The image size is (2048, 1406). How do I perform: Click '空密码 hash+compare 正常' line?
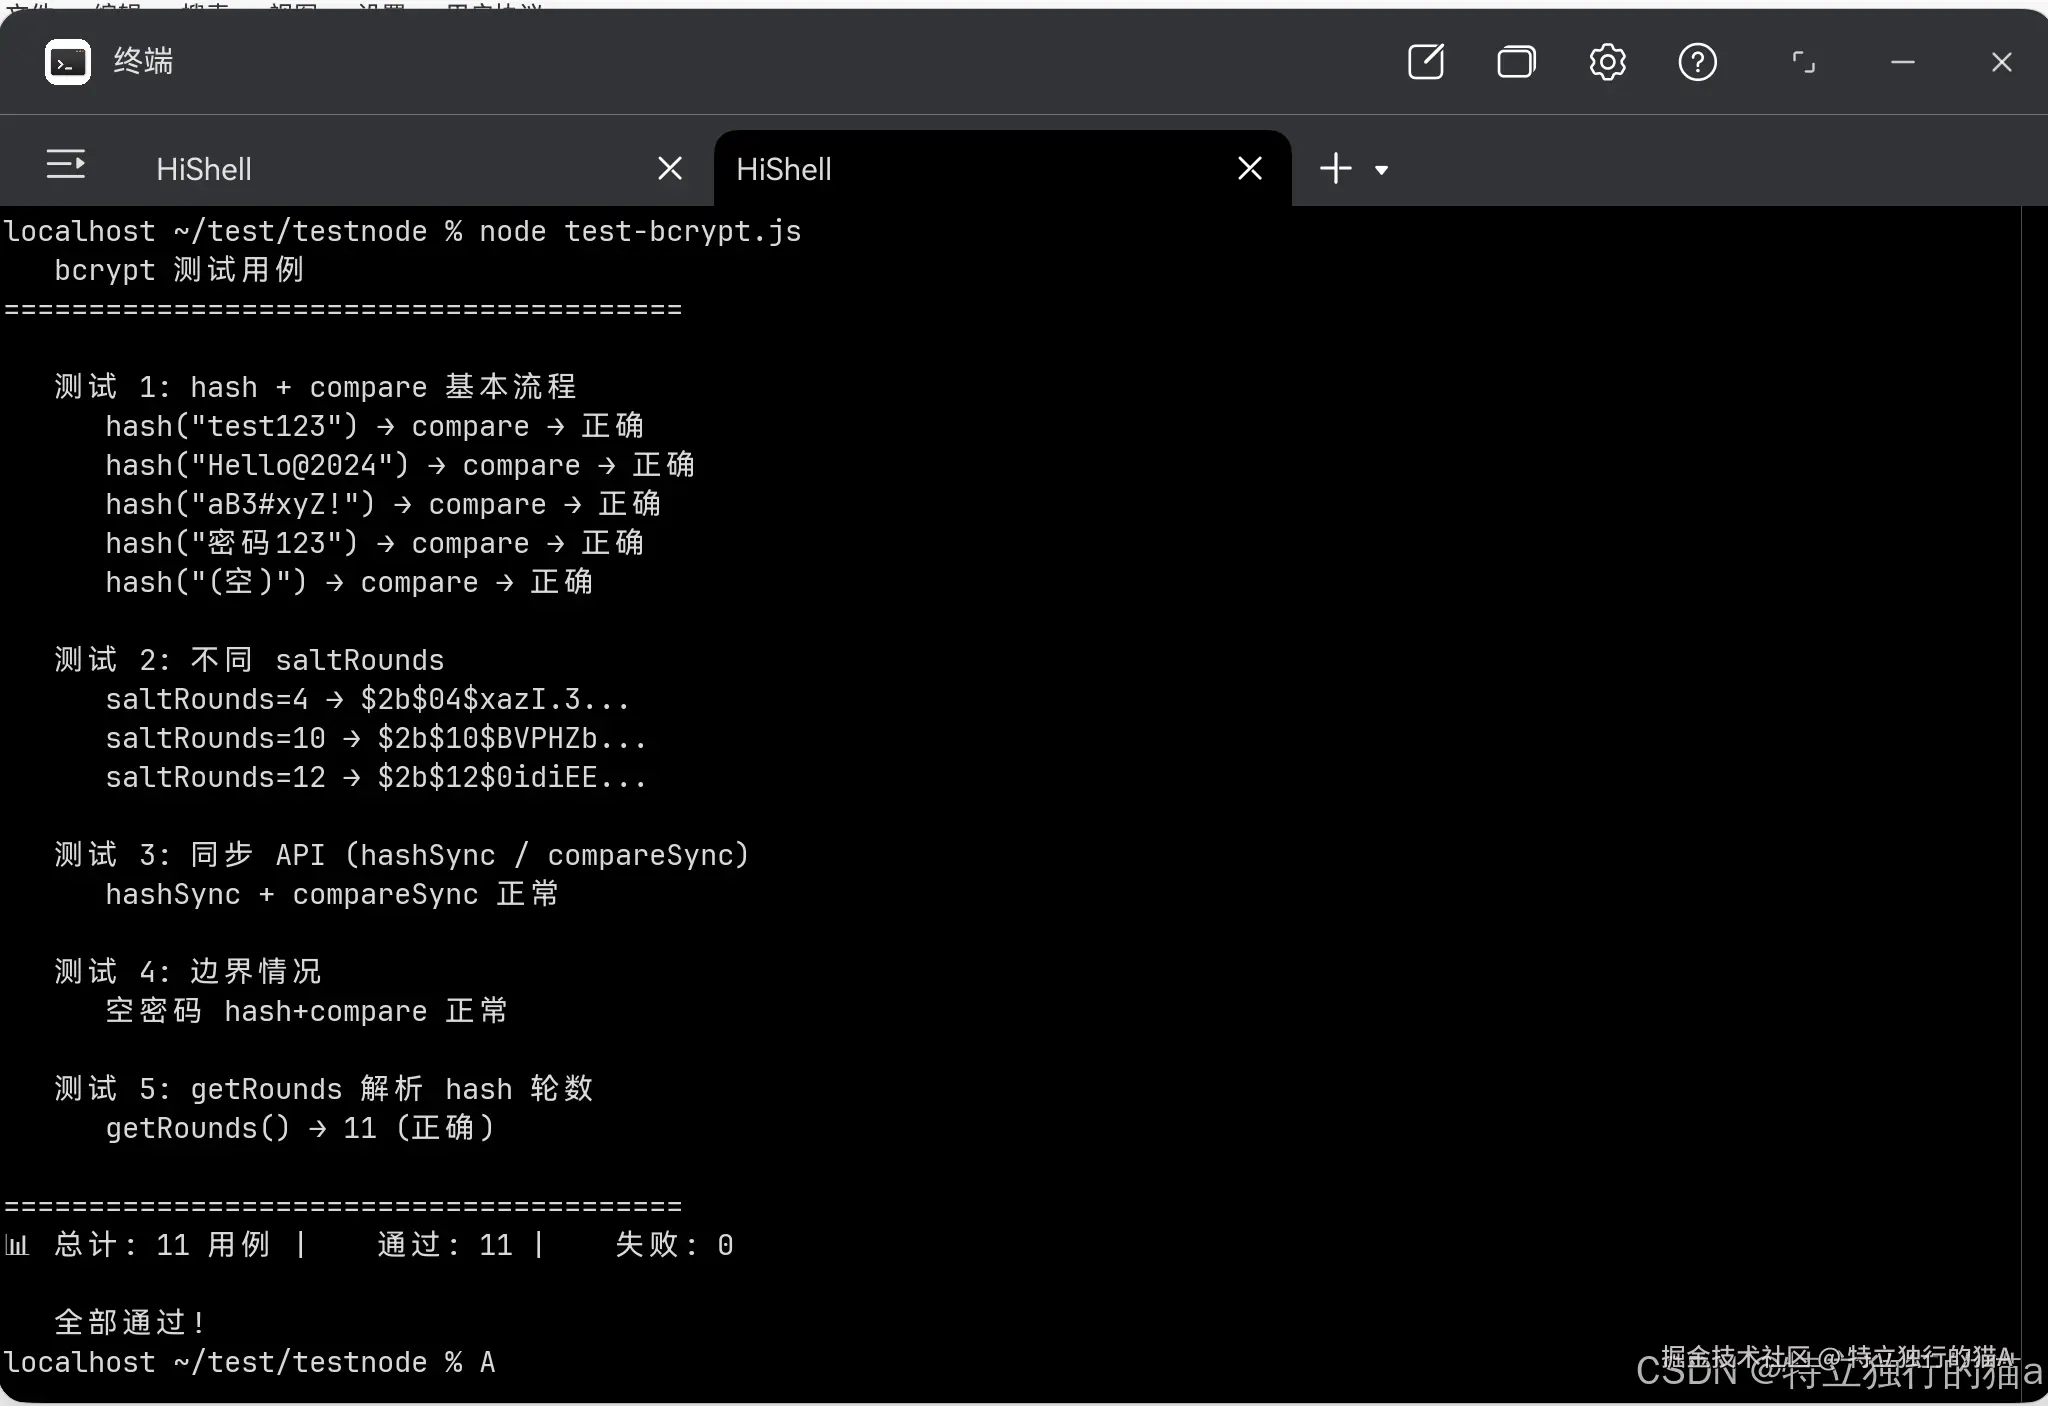(307, 1011)
